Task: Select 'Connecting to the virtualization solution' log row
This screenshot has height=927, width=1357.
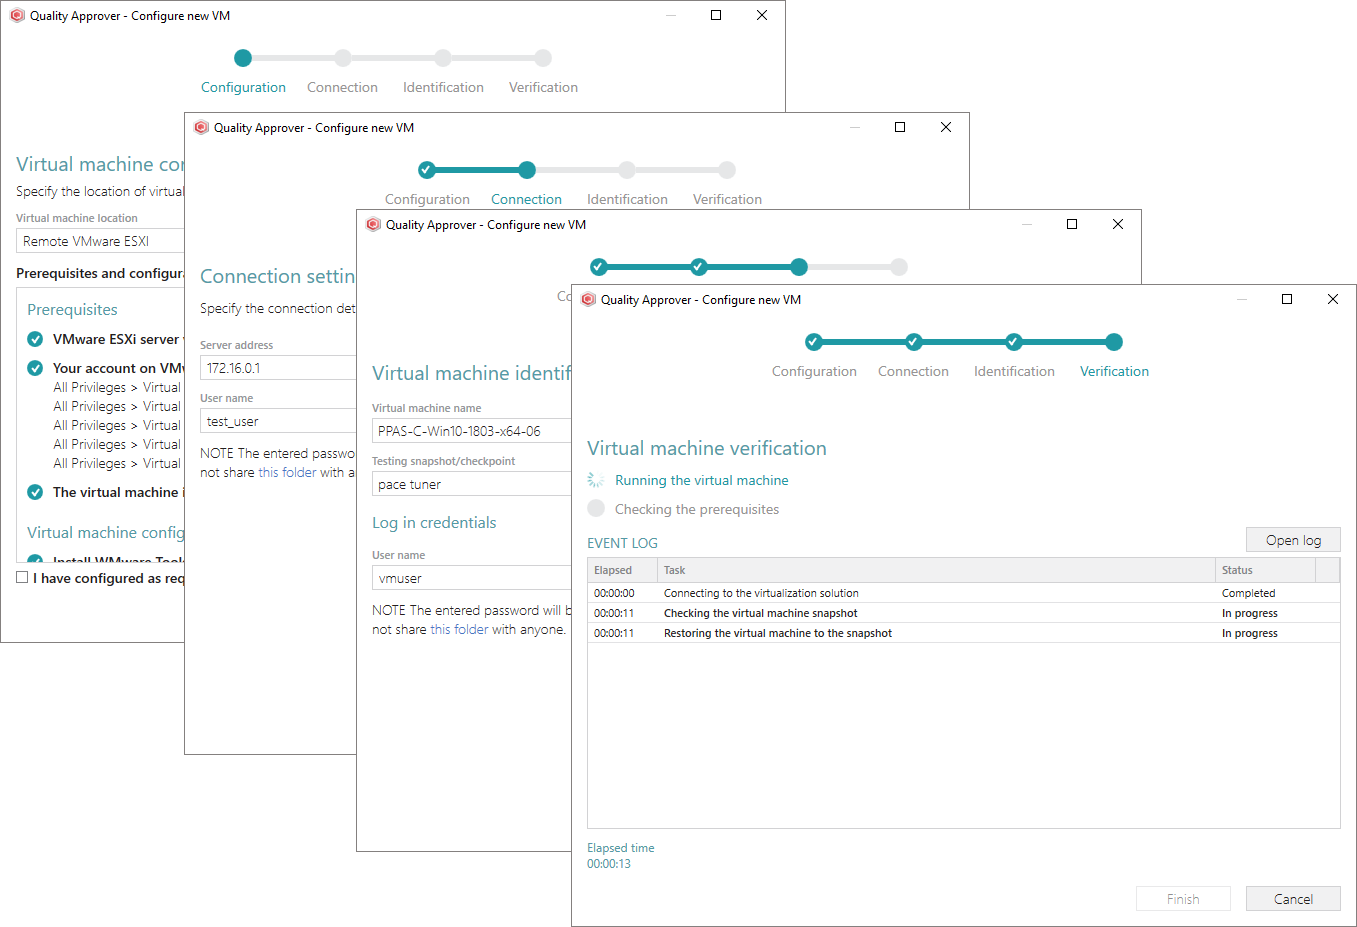Action: tap(963, 593)
